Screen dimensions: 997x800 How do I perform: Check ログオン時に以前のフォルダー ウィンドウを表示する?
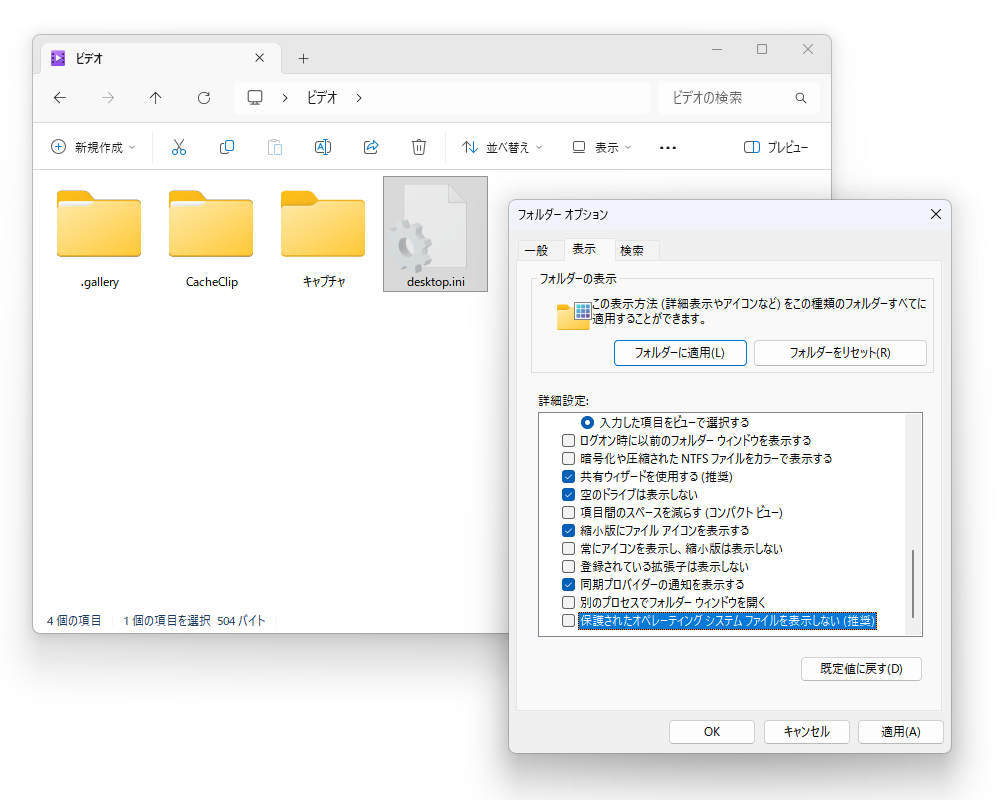click(x=568, y=440)
